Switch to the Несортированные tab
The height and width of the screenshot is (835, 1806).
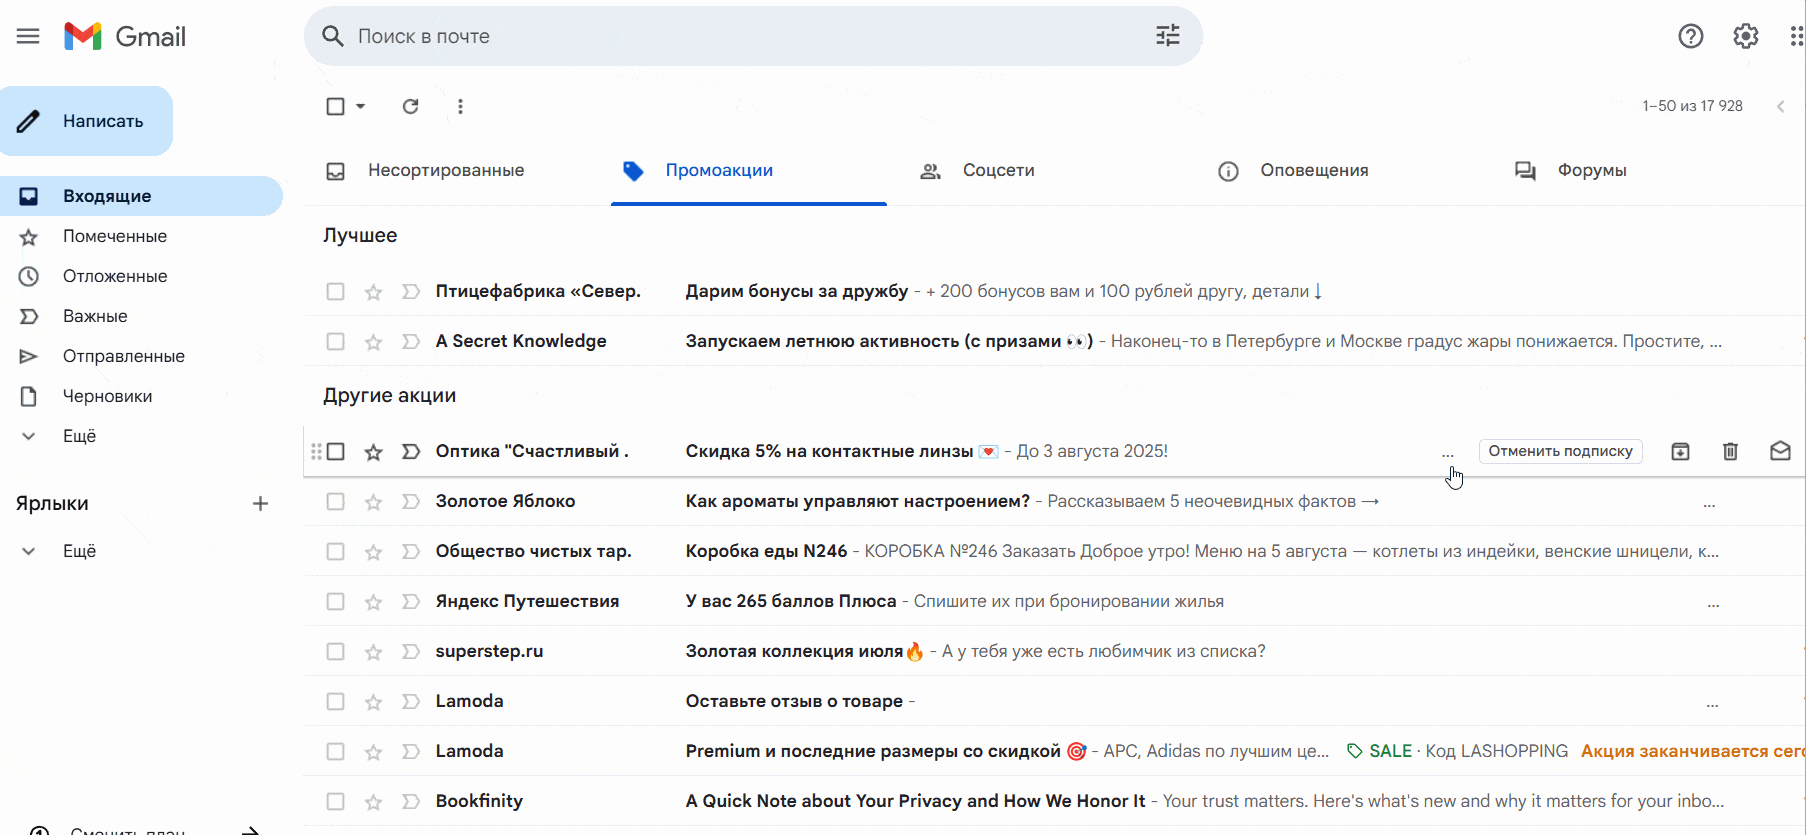click(x=446, y=171)
